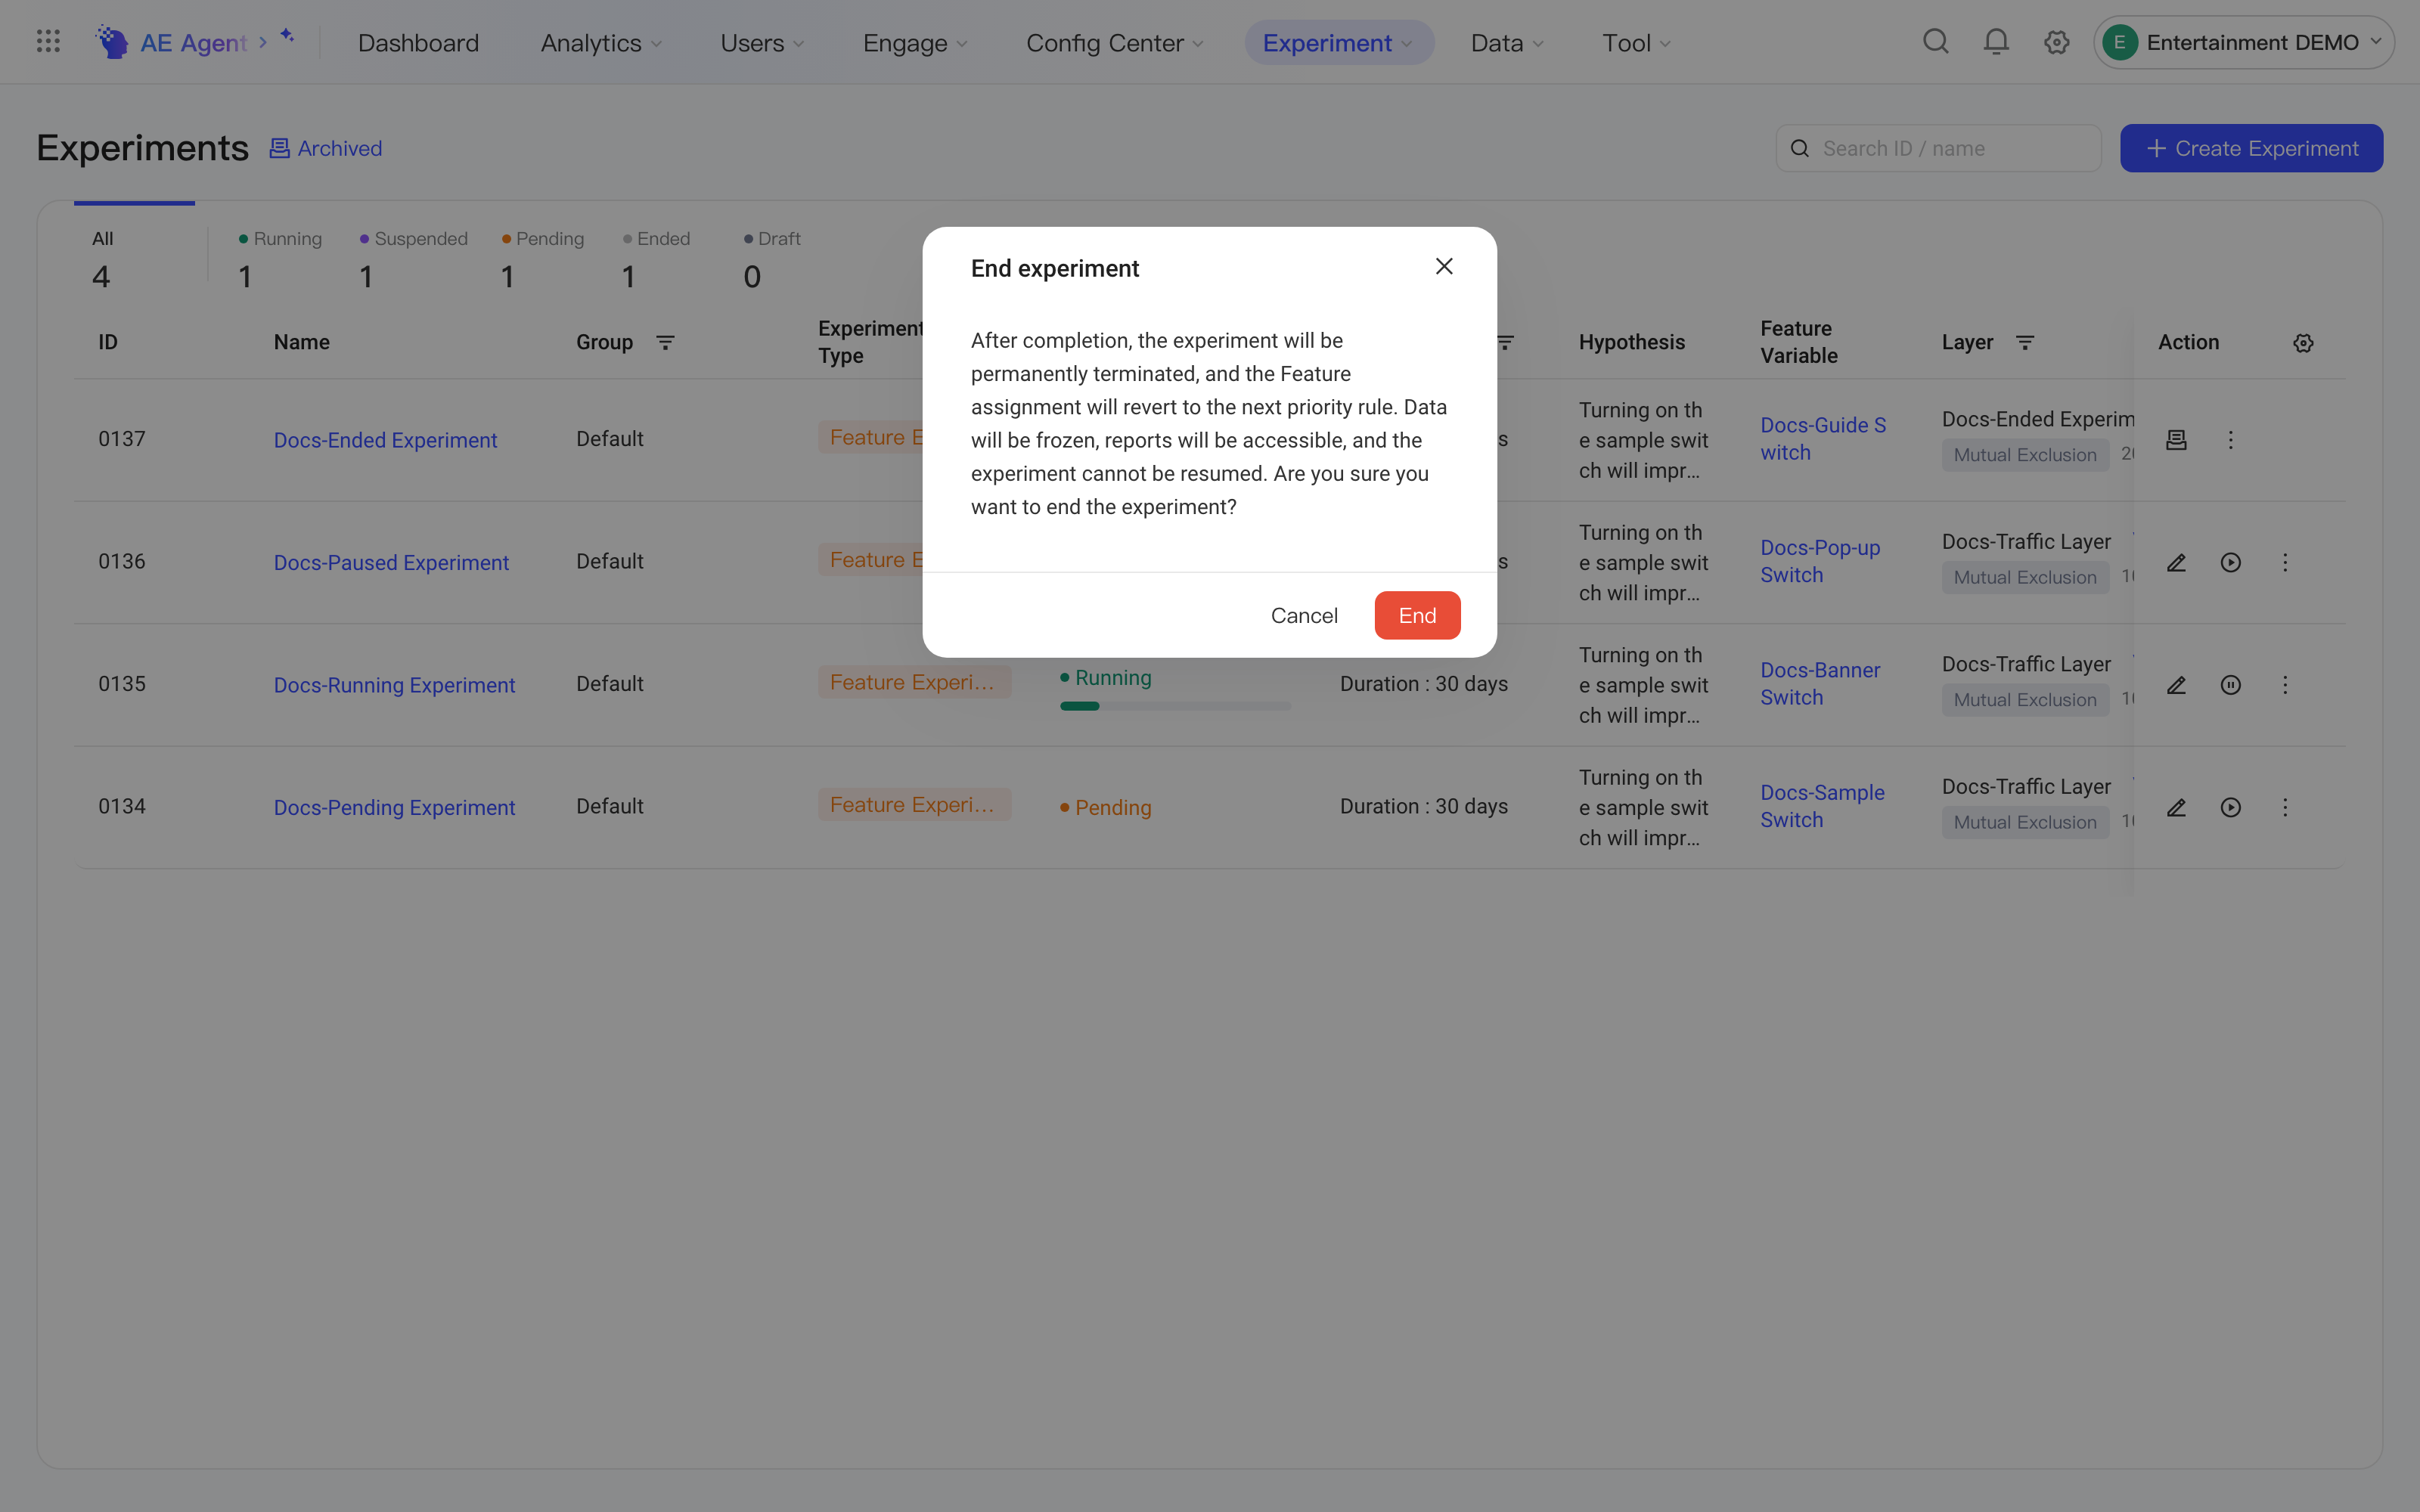The height and width of the screenshot is (1512, 2420).
Task: Close the End experiment dialog with X
Action: pos(1444,266)
